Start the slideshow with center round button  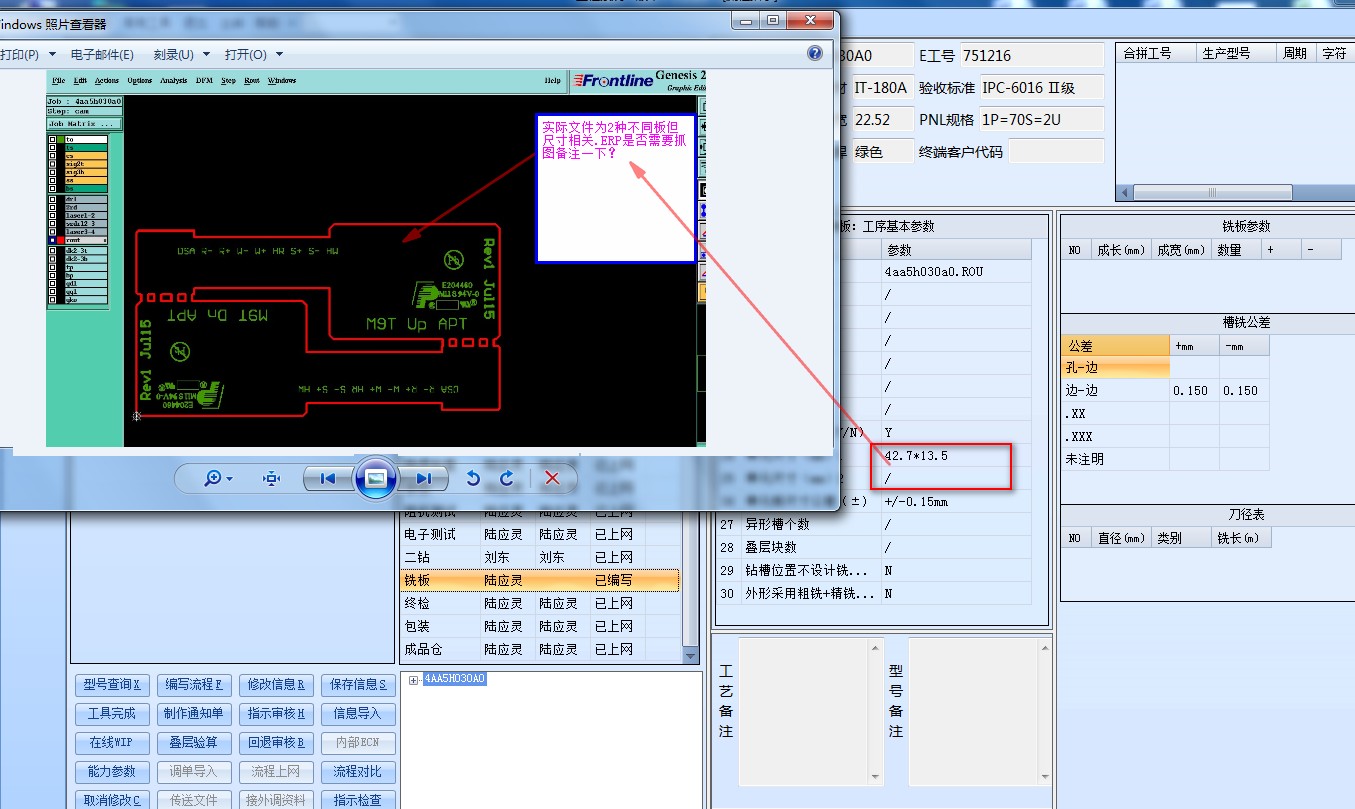(375, 478)
